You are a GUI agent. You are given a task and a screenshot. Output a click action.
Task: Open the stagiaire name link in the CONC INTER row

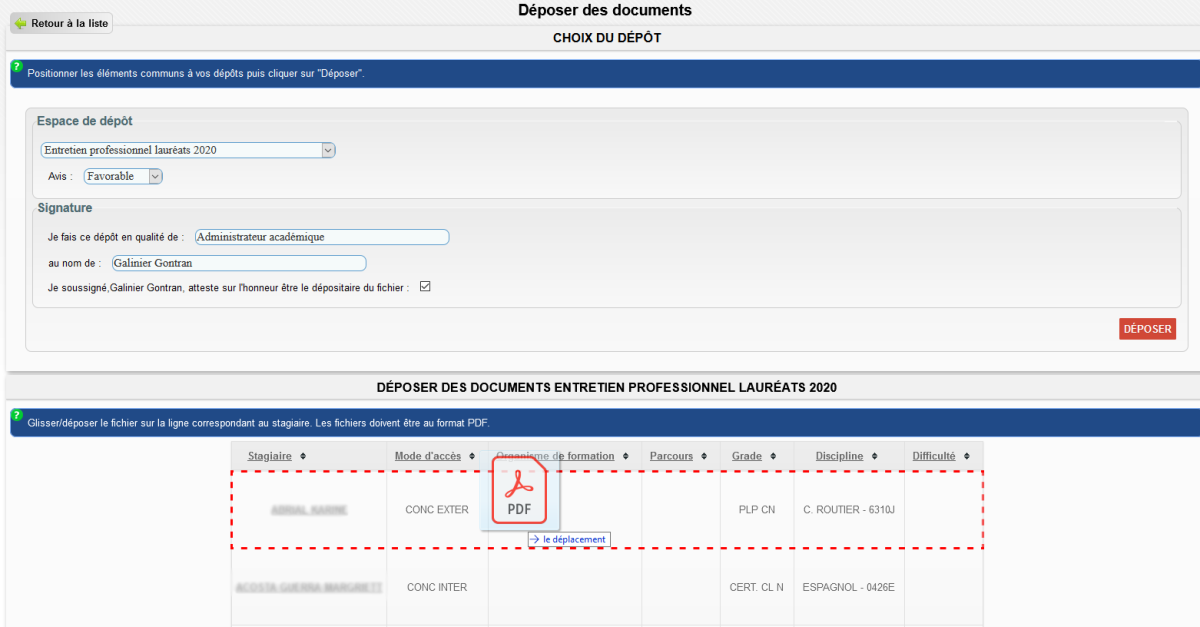tap(309, 587)
